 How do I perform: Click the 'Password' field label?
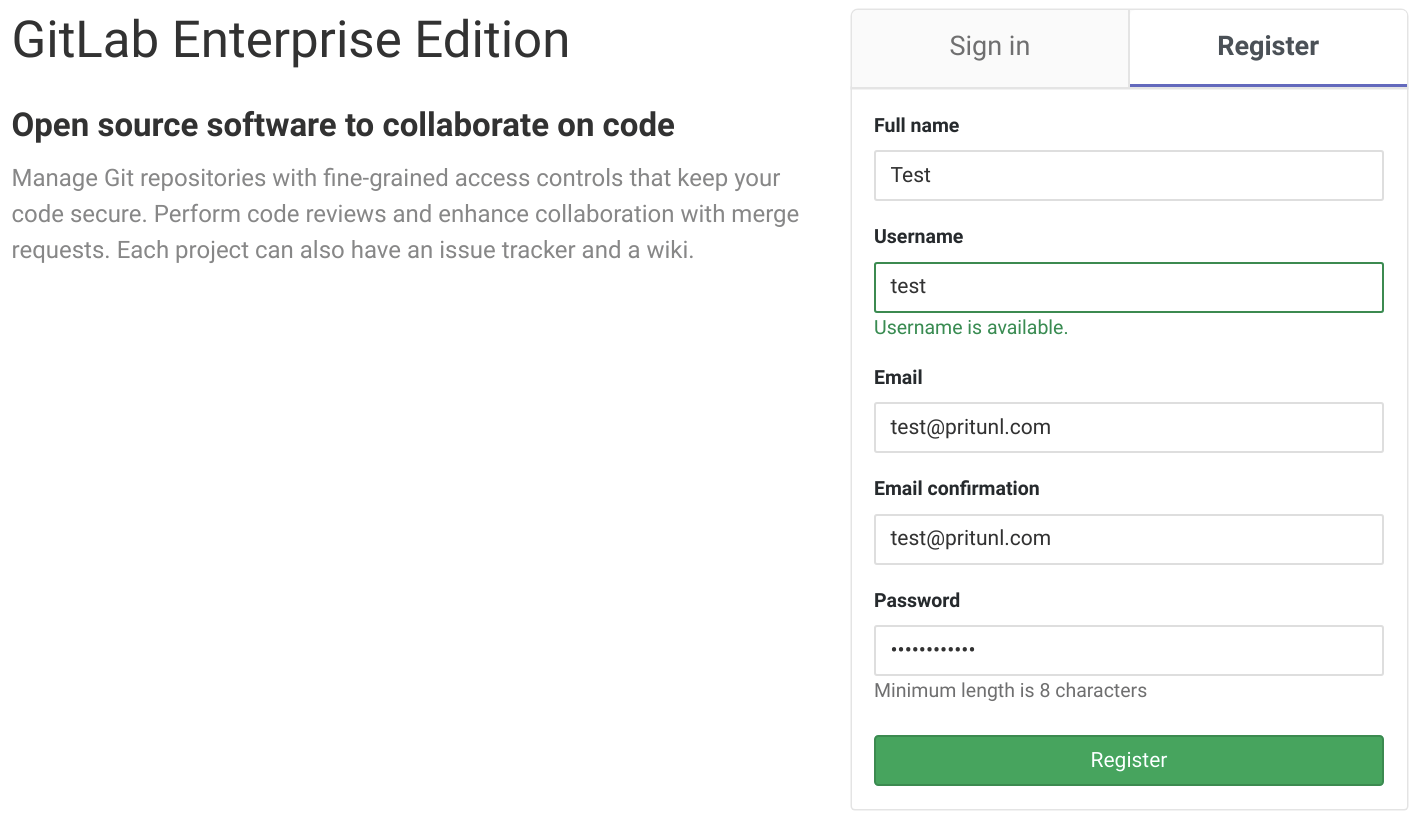coord(916,600)
